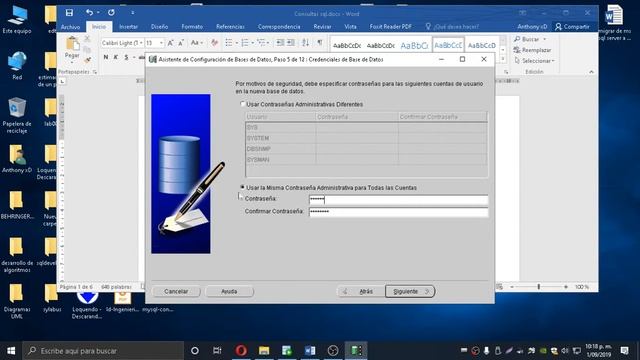Image resolution: width=640 pixels, height=360 pixels.
Task: Click the Cancelar button in the wizard
Action: click(x=176, y=291)
